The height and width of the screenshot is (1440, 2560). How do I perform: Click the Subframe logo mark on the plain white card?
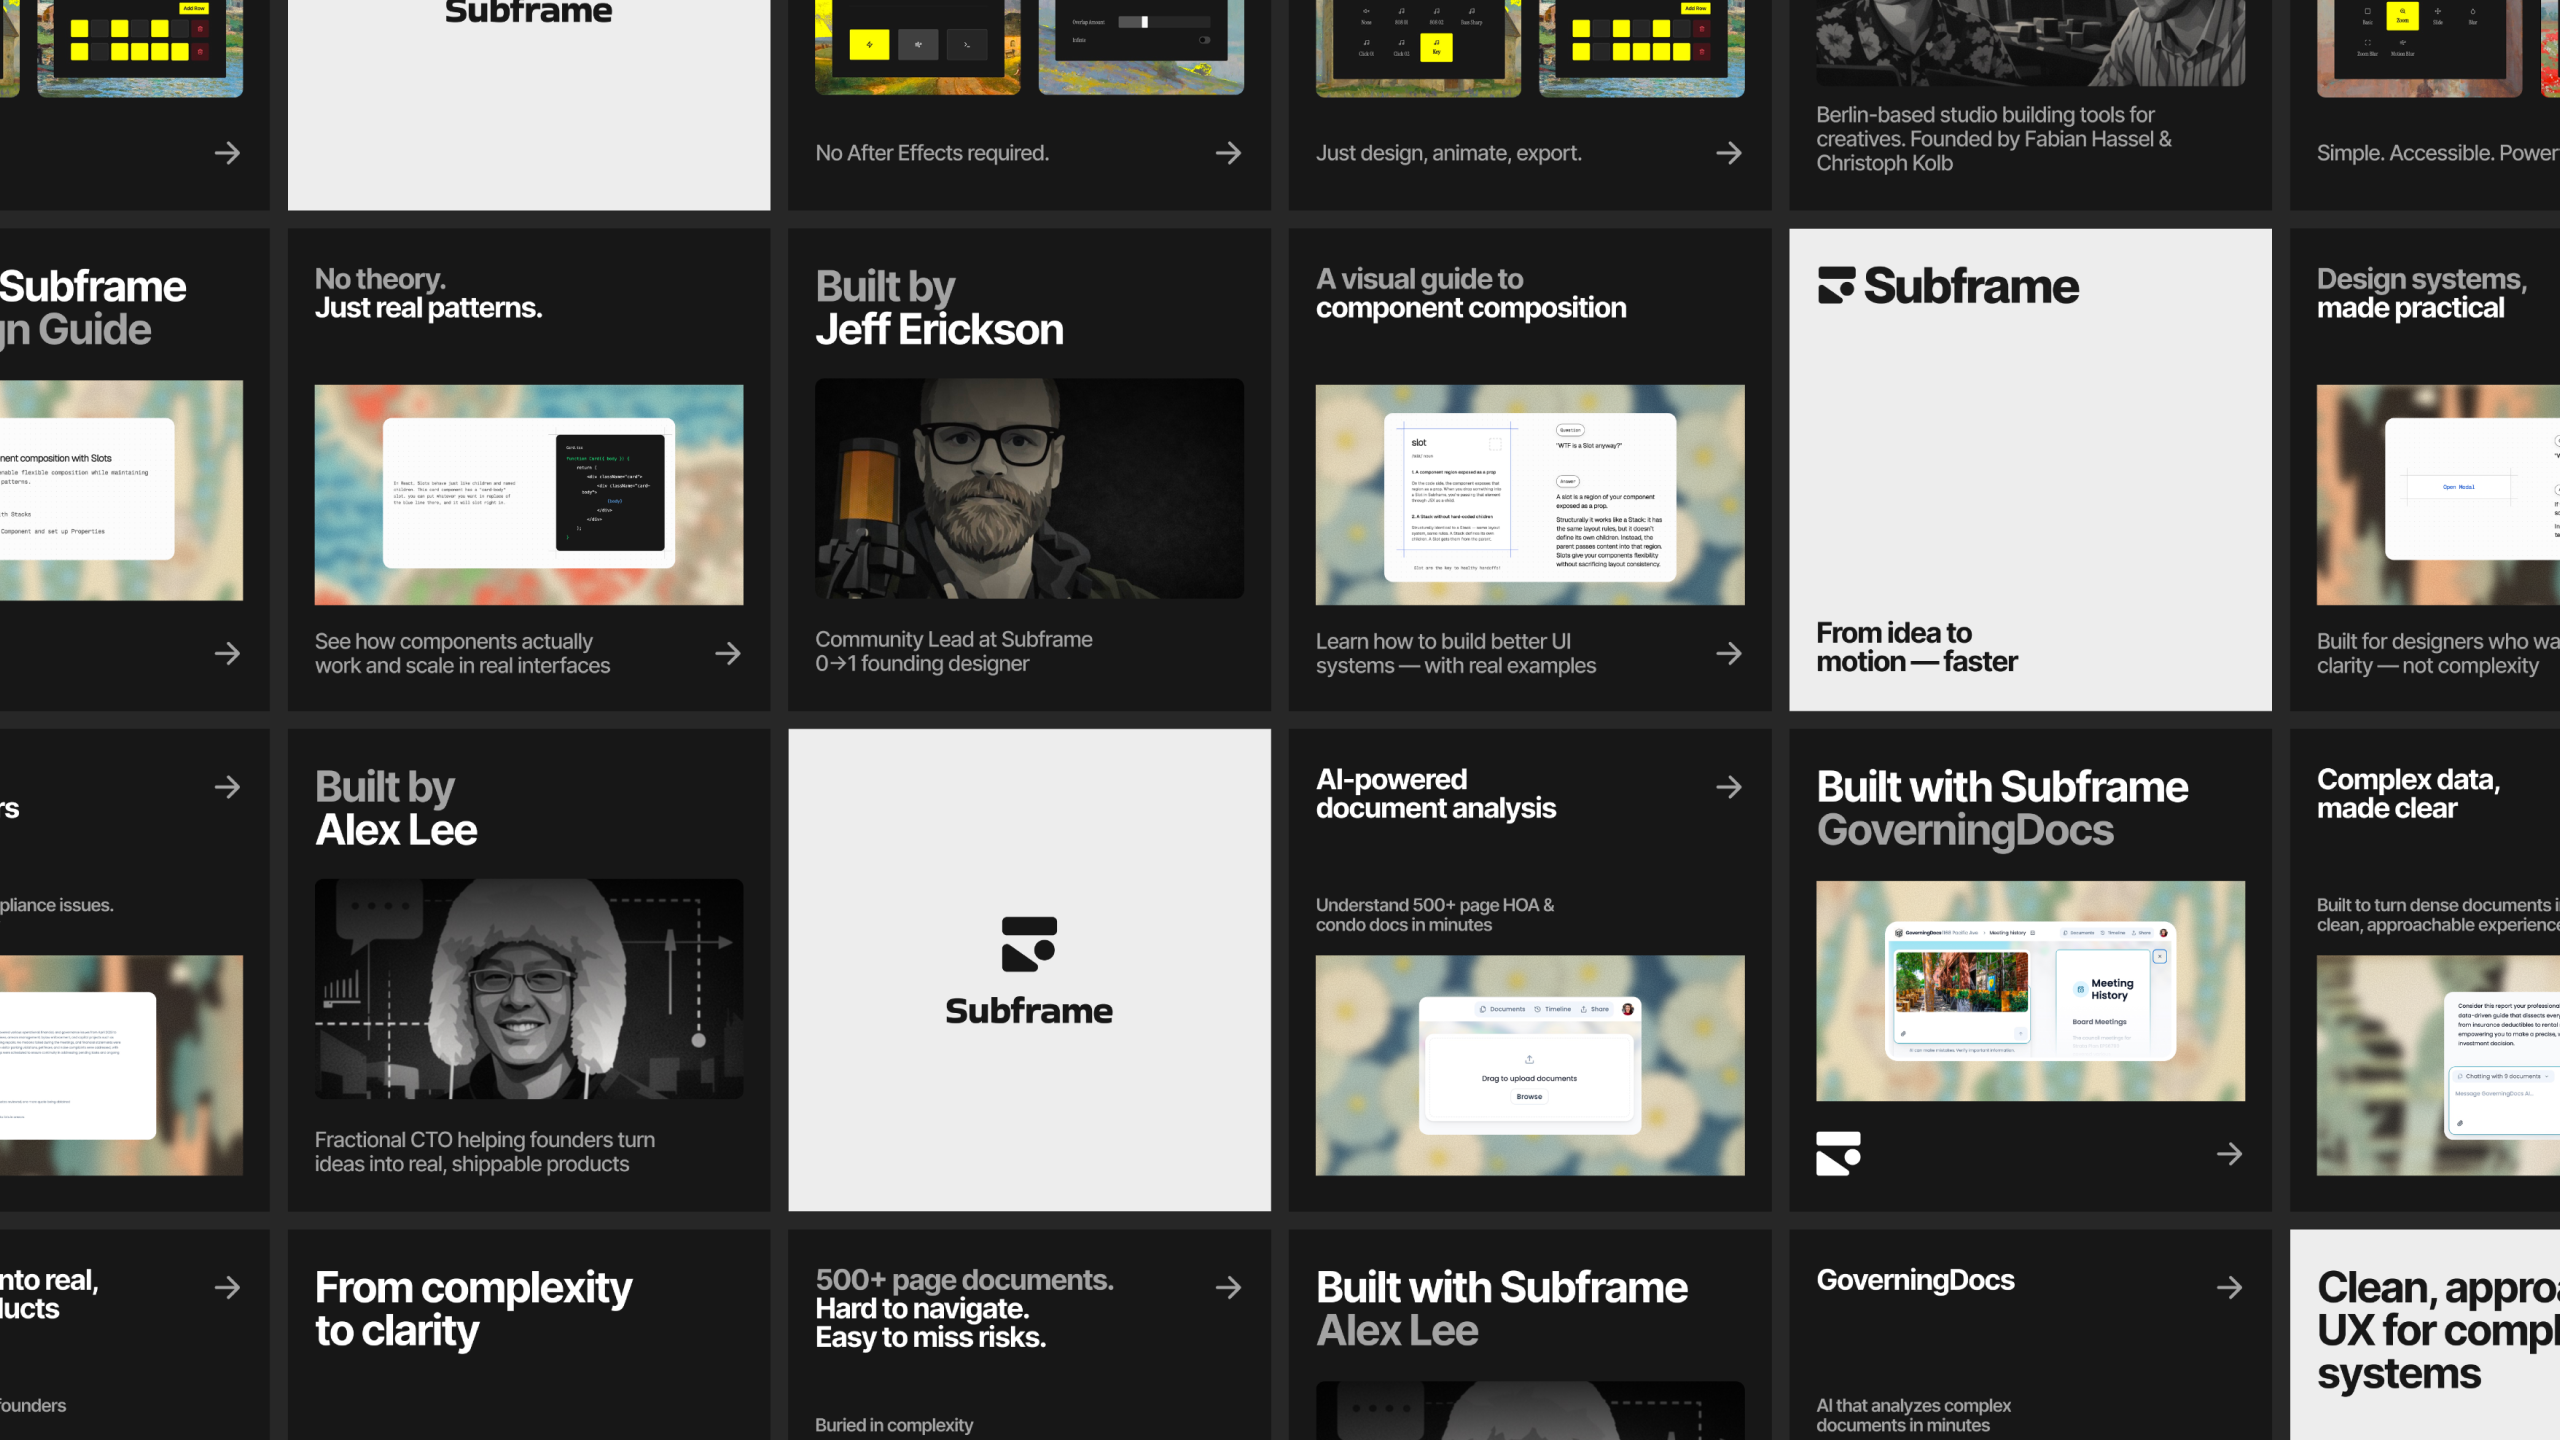click(x=1029, y=944)
